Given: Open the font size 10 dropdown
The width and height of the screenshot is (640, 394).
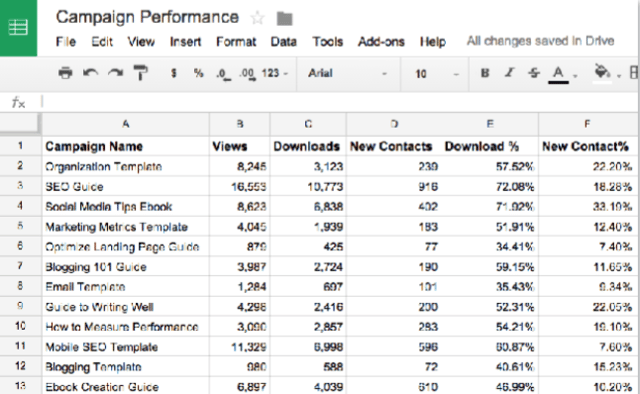Looking at the screenshot, I should (x=437, y=74).
